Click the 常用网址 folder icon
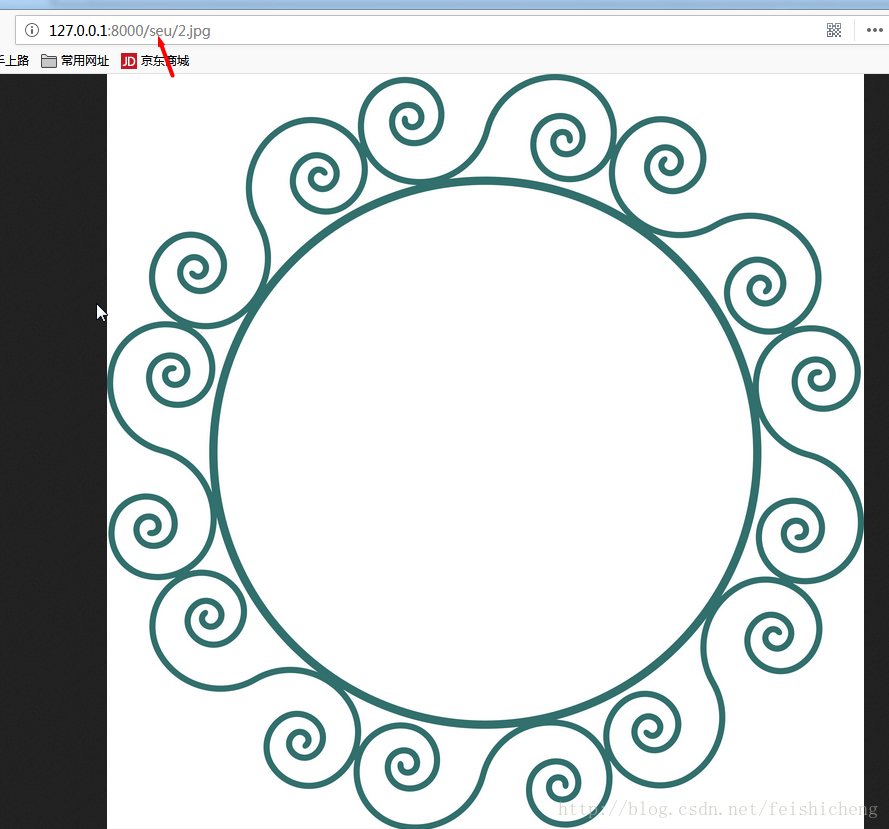The width and height of the screenshot is (889, 829). [49, 61]
